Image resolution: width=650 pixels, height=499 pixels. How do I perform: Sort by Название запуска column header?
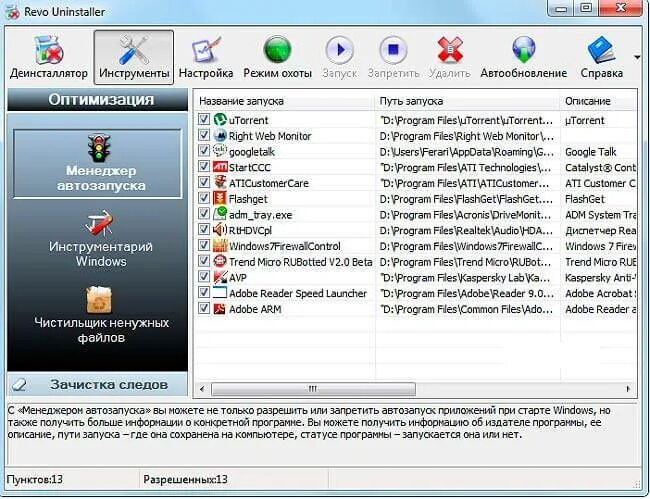[284, 101]
